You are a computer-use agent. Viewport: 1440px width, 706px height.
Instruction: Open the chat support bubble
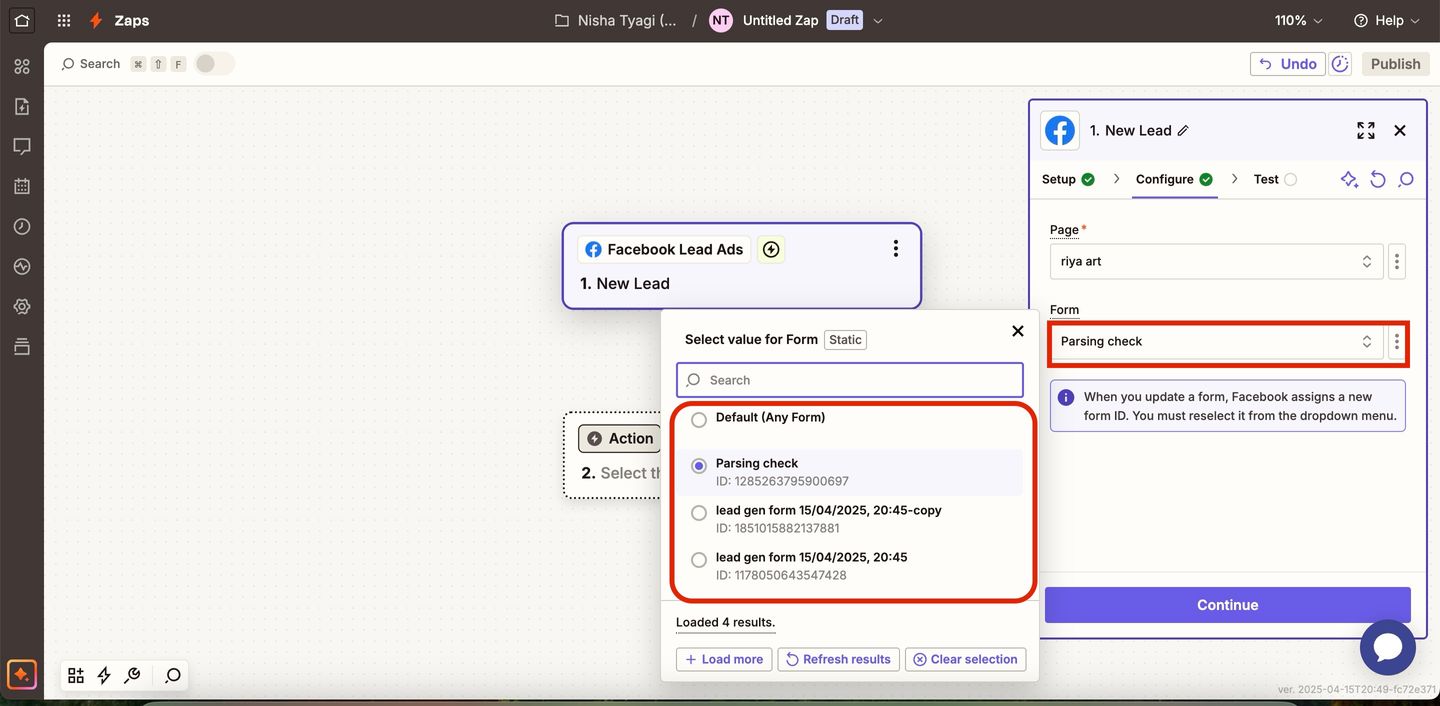pos(1388,647)
